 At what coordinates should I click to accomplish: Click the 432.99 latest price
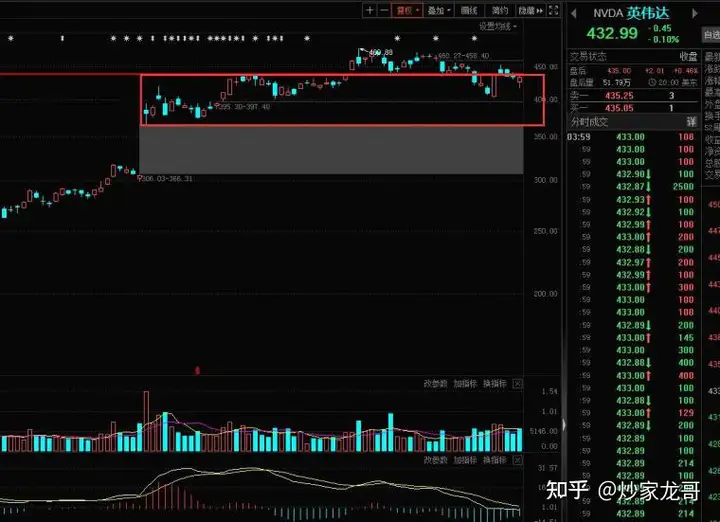pyautogui.click(x=612, y=34)
